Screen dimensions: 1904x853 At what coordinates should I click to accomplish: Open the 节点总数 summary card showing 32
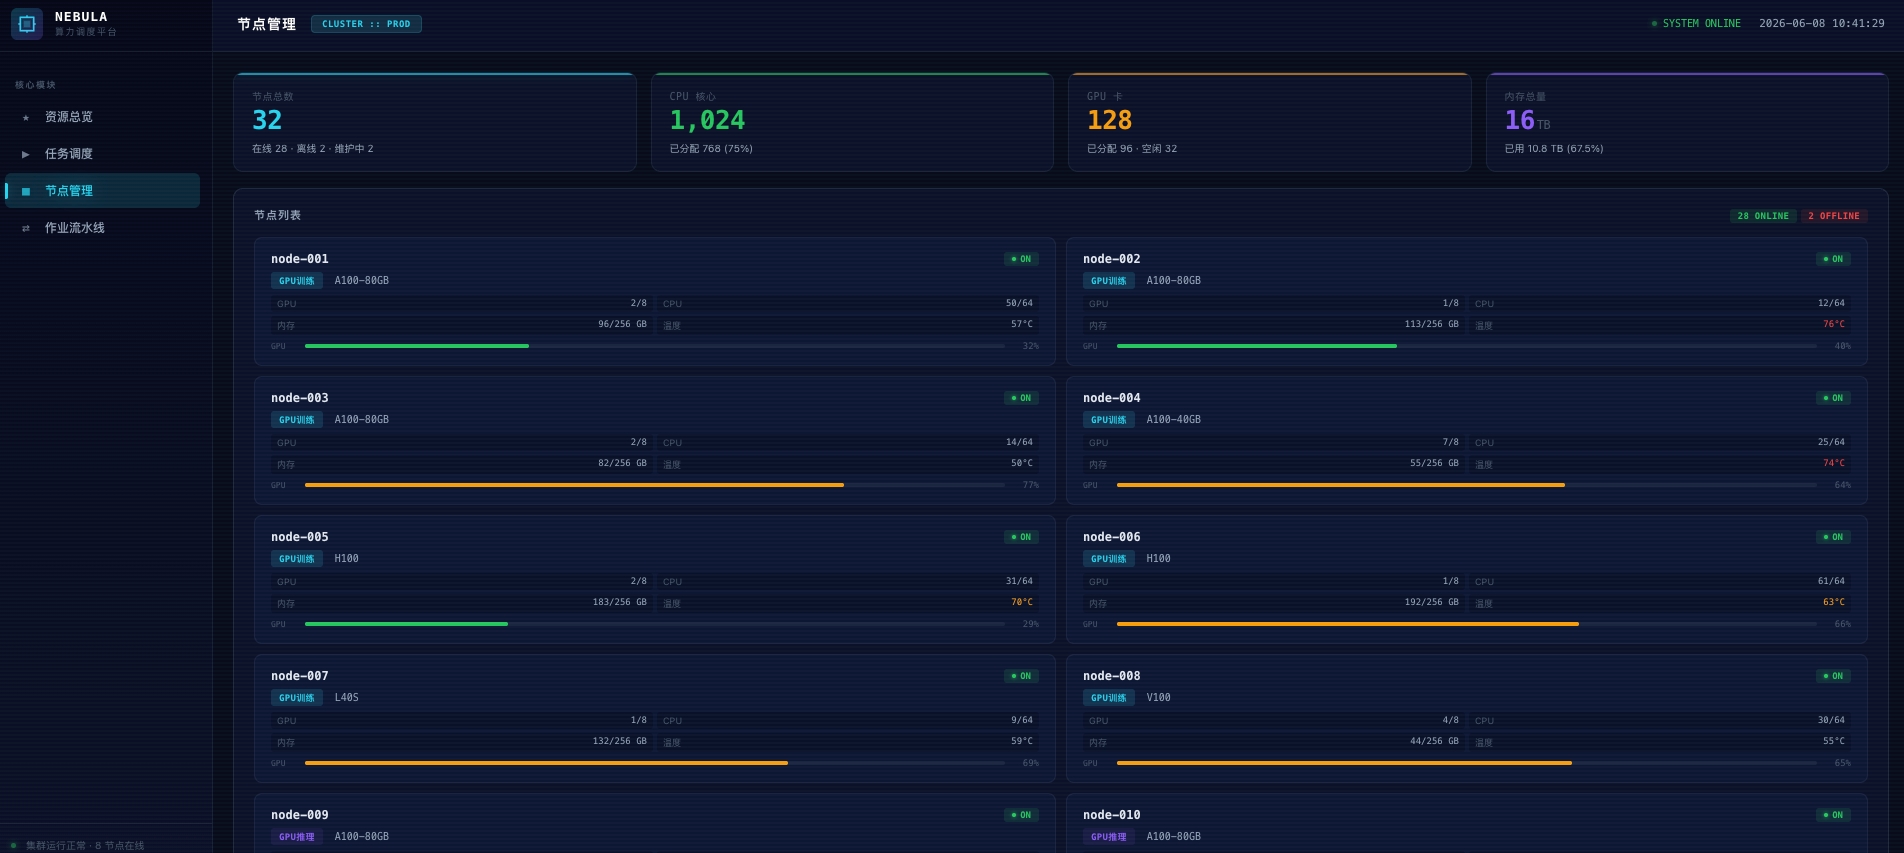point(435,122)
